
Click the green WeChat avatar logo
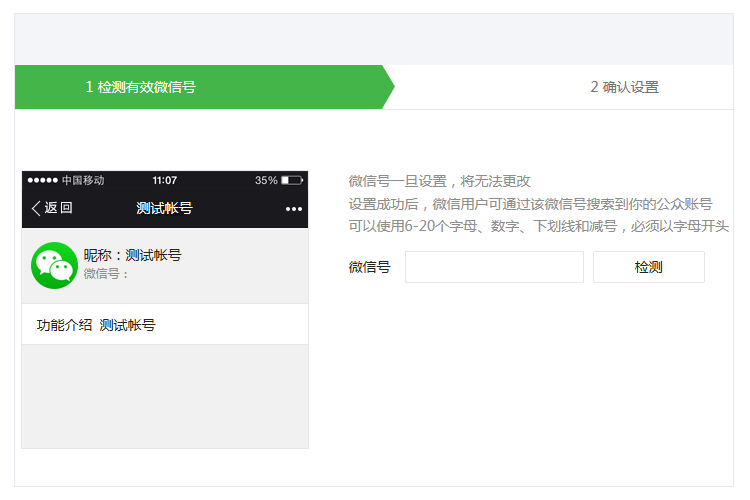(54, 265)
